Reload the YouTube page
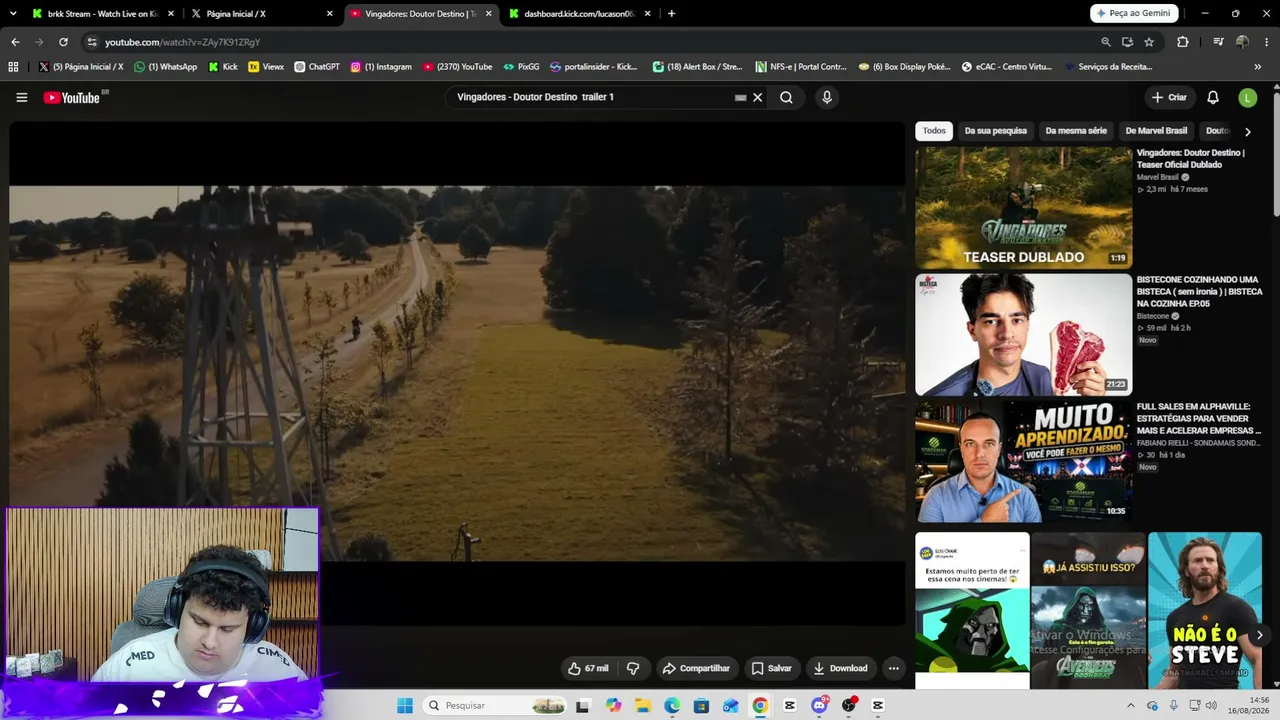This screenshot has width=1280, height=720. (x=63, y=42)
